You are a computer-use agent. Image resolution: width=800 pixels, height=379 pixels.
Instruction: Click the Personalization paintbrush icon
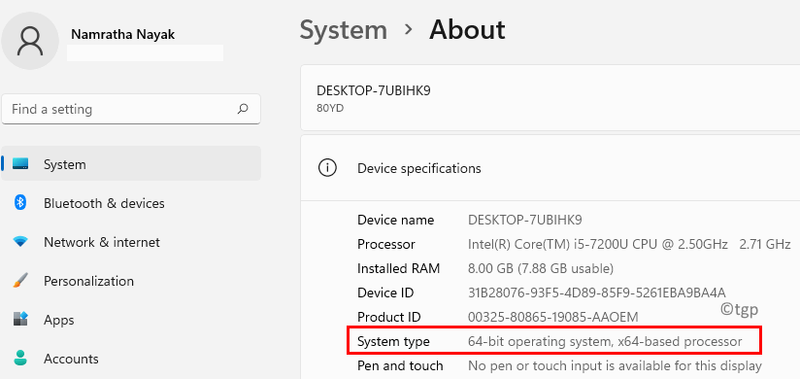[20, 281]
